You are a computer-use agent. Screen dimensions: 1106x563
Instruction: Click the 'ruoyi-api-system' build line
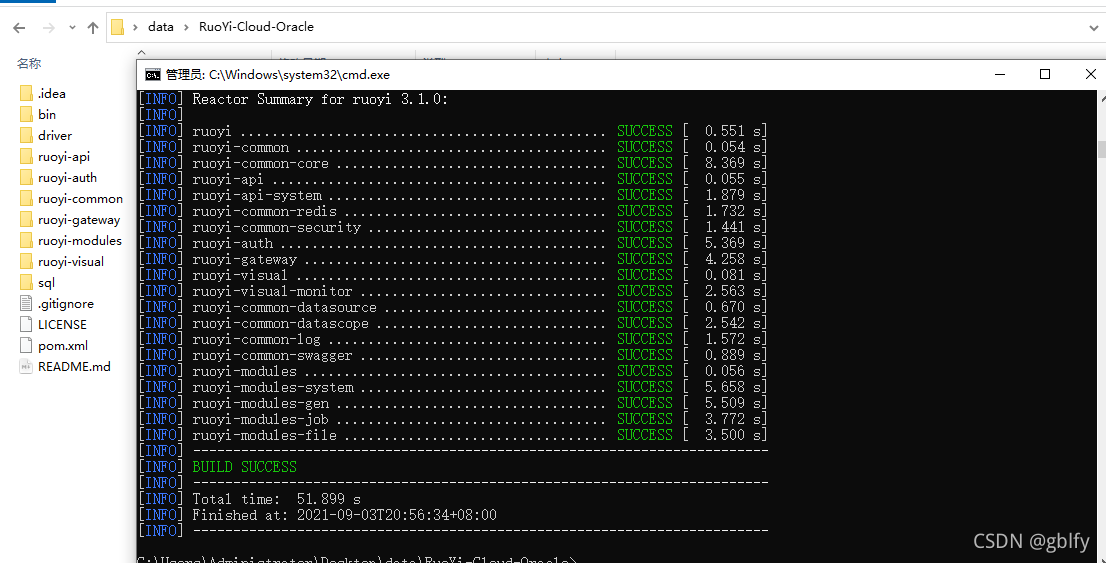(453, 195)
